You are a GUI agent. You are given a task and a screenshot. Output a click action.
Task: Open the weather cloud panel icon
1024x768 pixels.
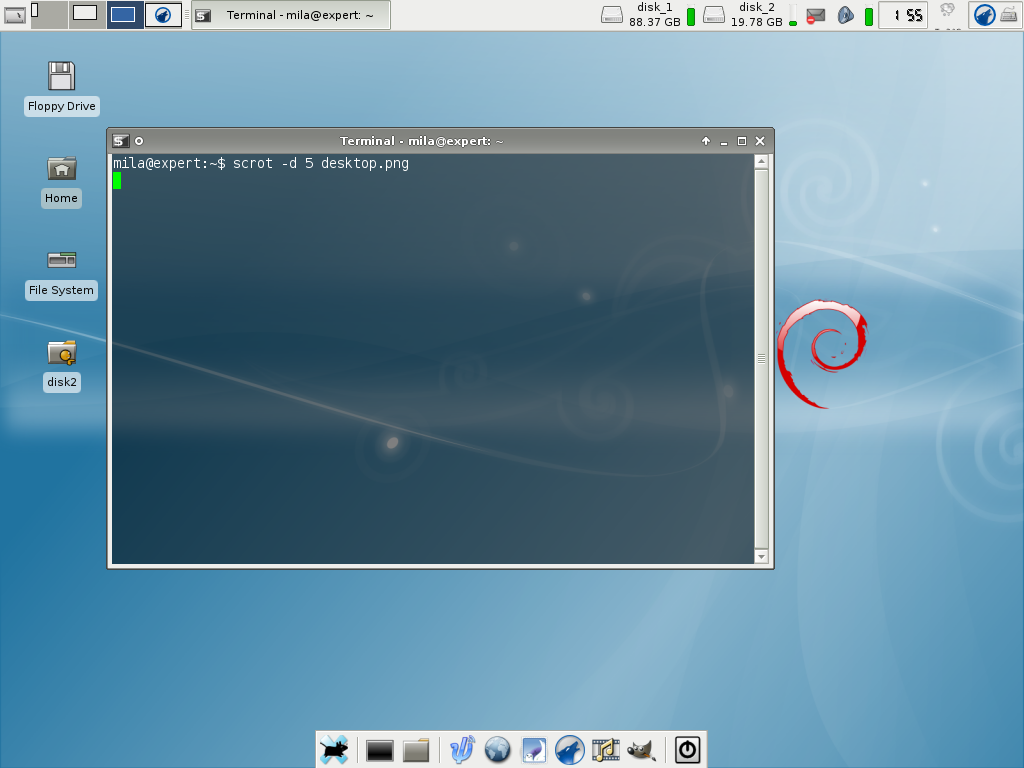948,11
